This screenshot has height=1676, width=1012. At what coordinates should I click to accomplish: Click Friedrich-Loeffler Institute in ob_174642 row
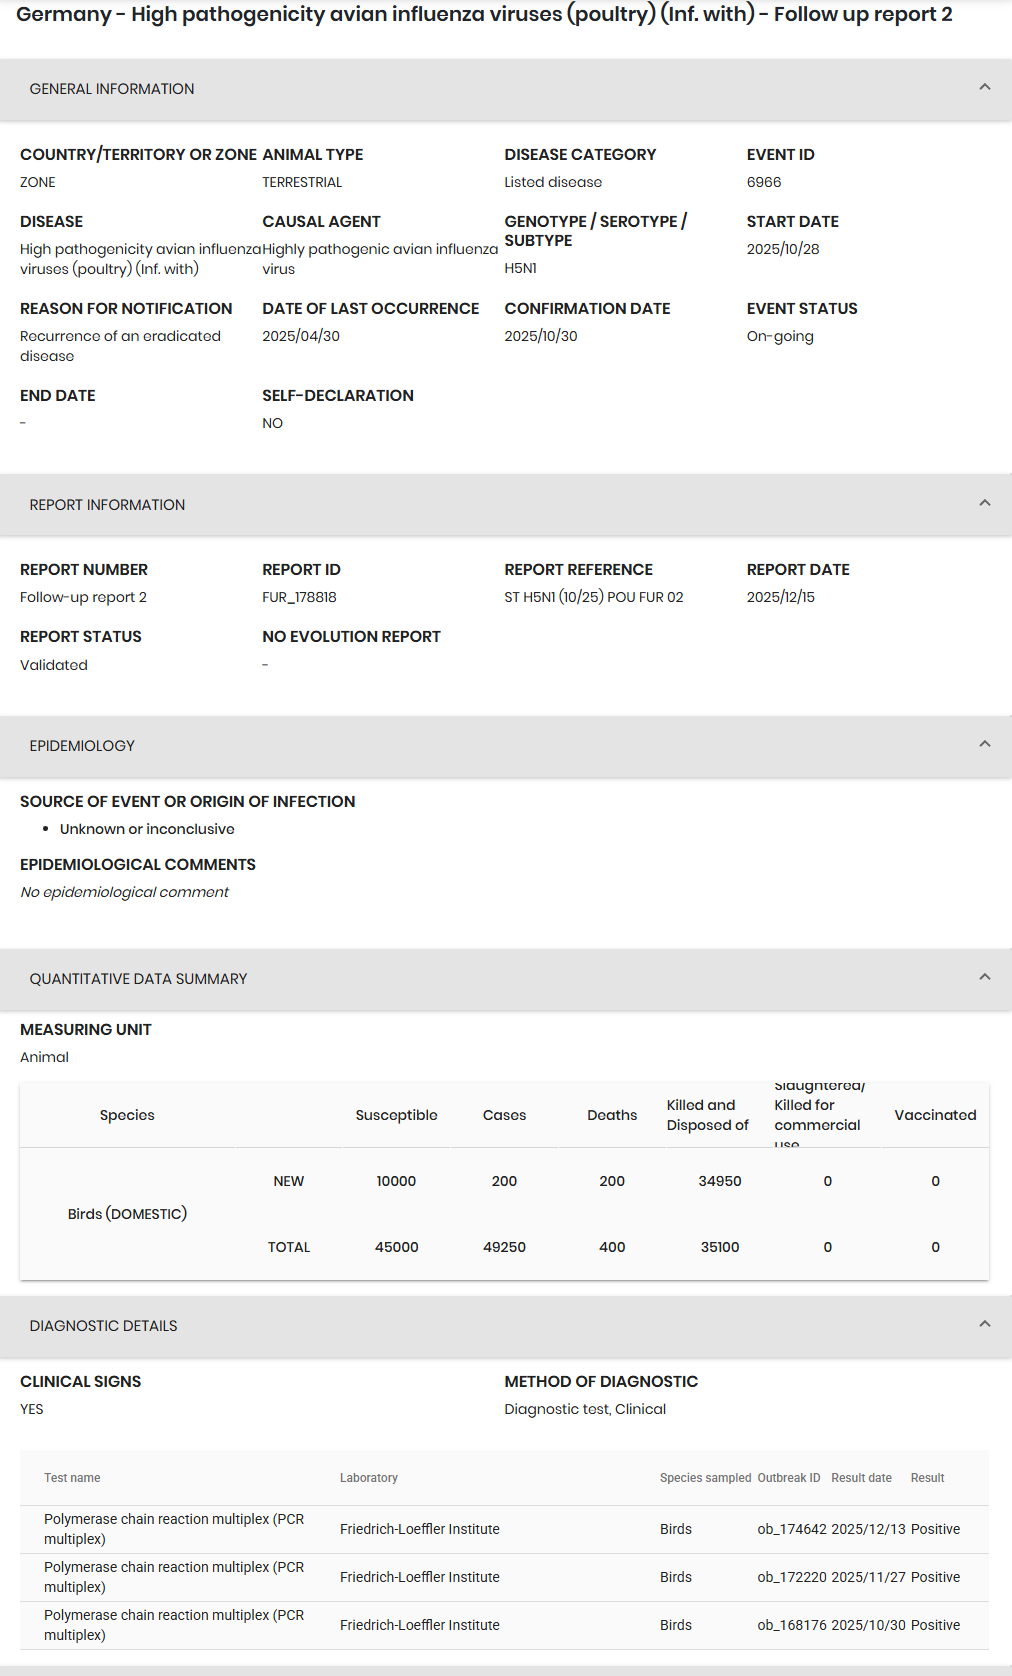pyautogui.click(x=420, y=1529)
